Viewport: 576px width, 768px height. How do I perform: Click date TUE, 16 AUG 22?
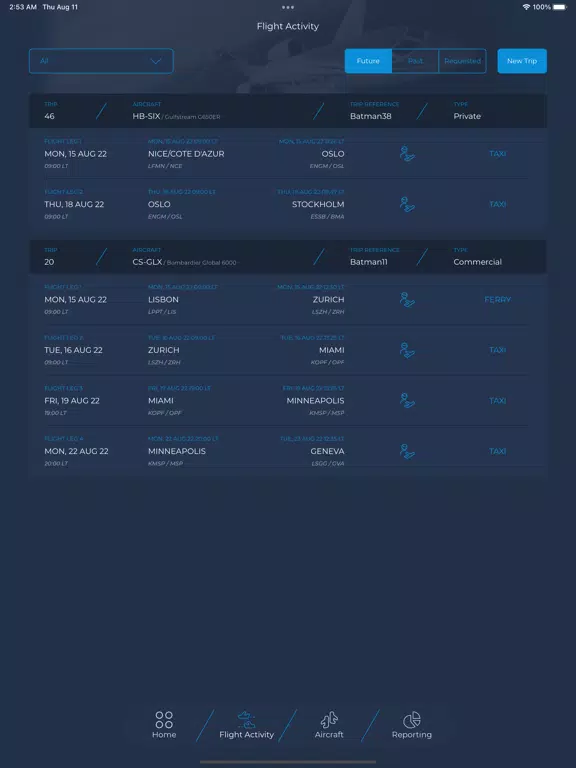coord(73,350)
